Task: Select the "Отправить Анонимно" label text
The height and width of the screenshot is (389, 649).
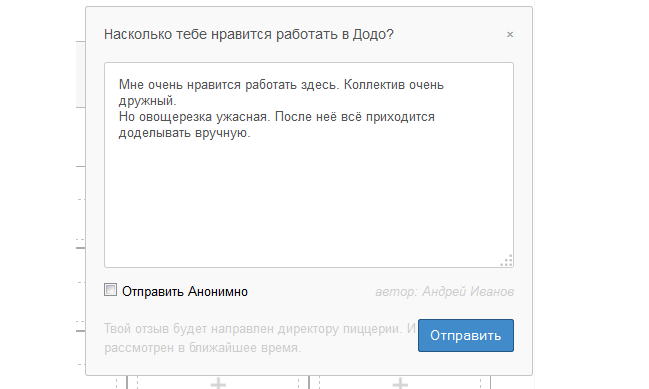Action: point(185,291)
